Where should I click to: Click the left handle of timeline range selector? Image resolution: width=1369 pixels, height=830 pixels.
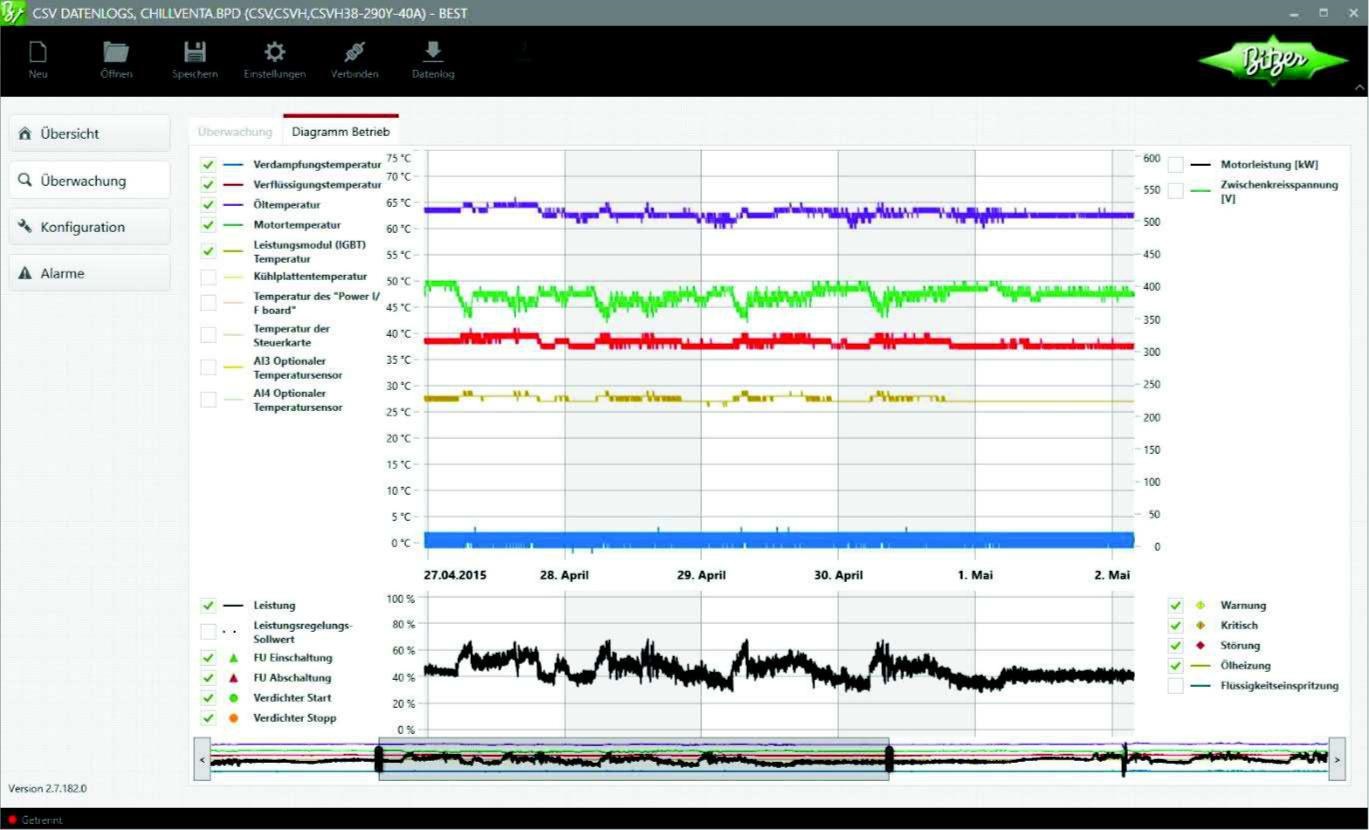point(379,759)
